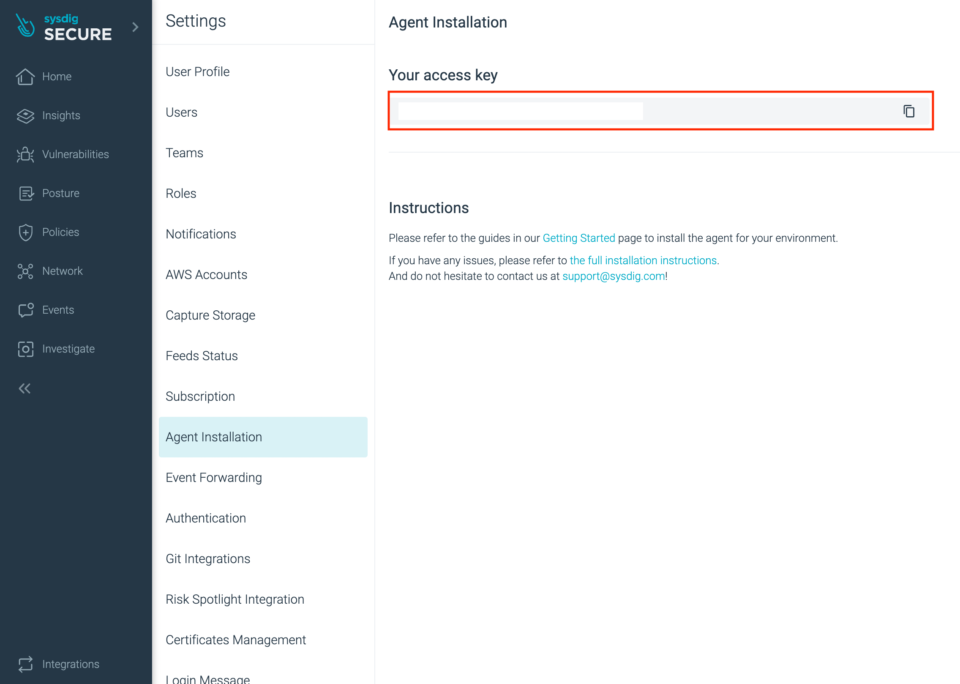
Task: Open the Policies shield icon
Action: (25, 232)
